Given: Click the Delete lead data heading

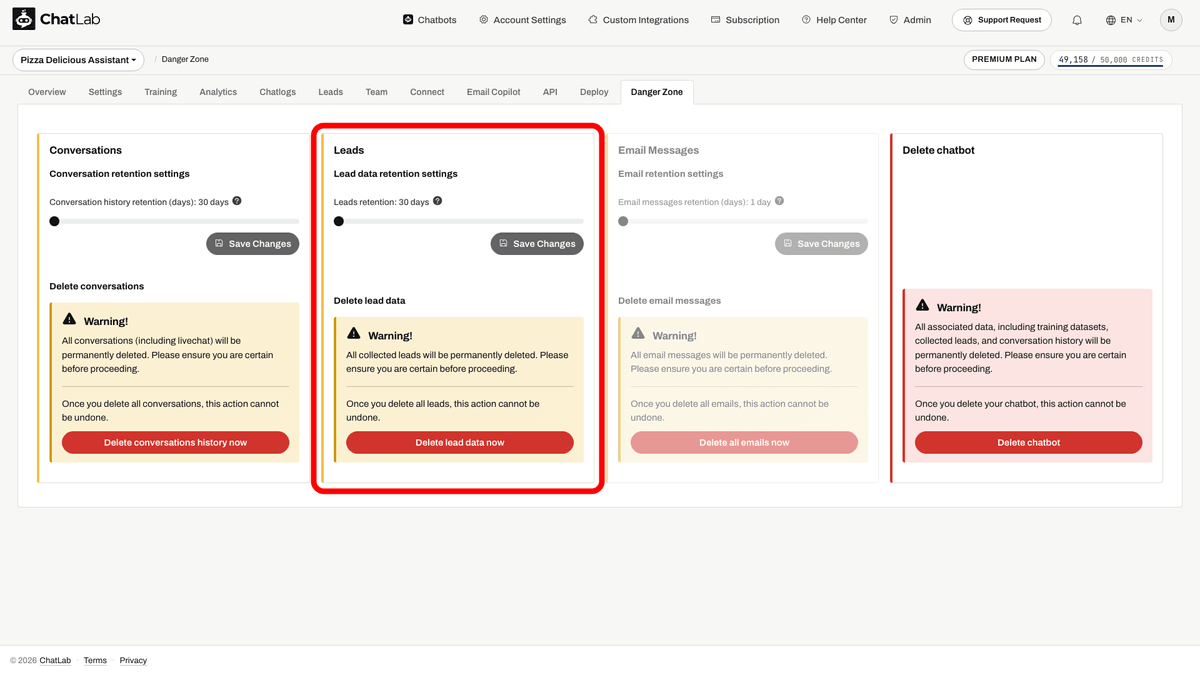Looking at the screenshot, I should (370, 300).
